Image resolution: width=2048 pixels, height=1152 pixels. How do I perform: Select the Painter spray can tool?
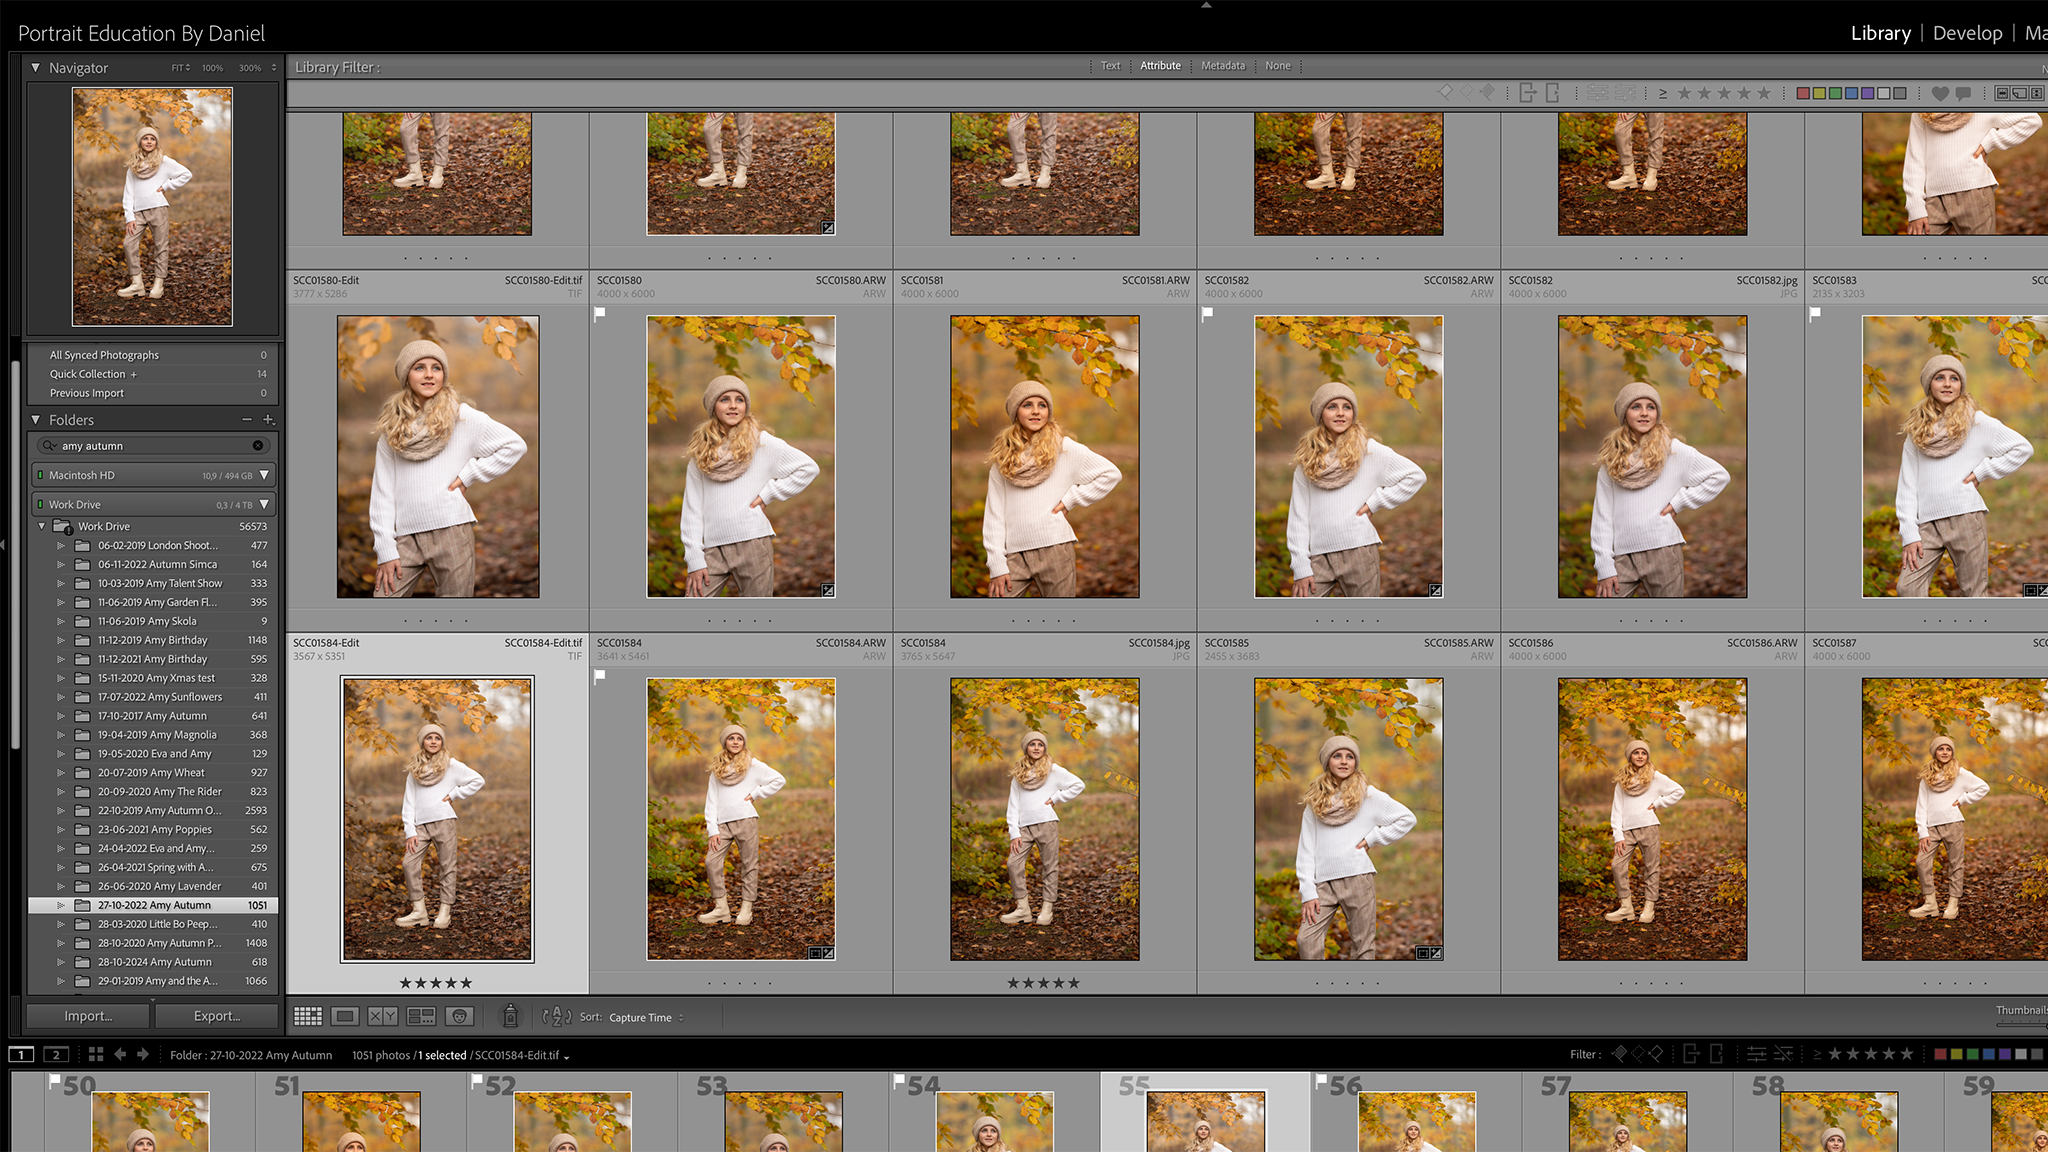510,1016
